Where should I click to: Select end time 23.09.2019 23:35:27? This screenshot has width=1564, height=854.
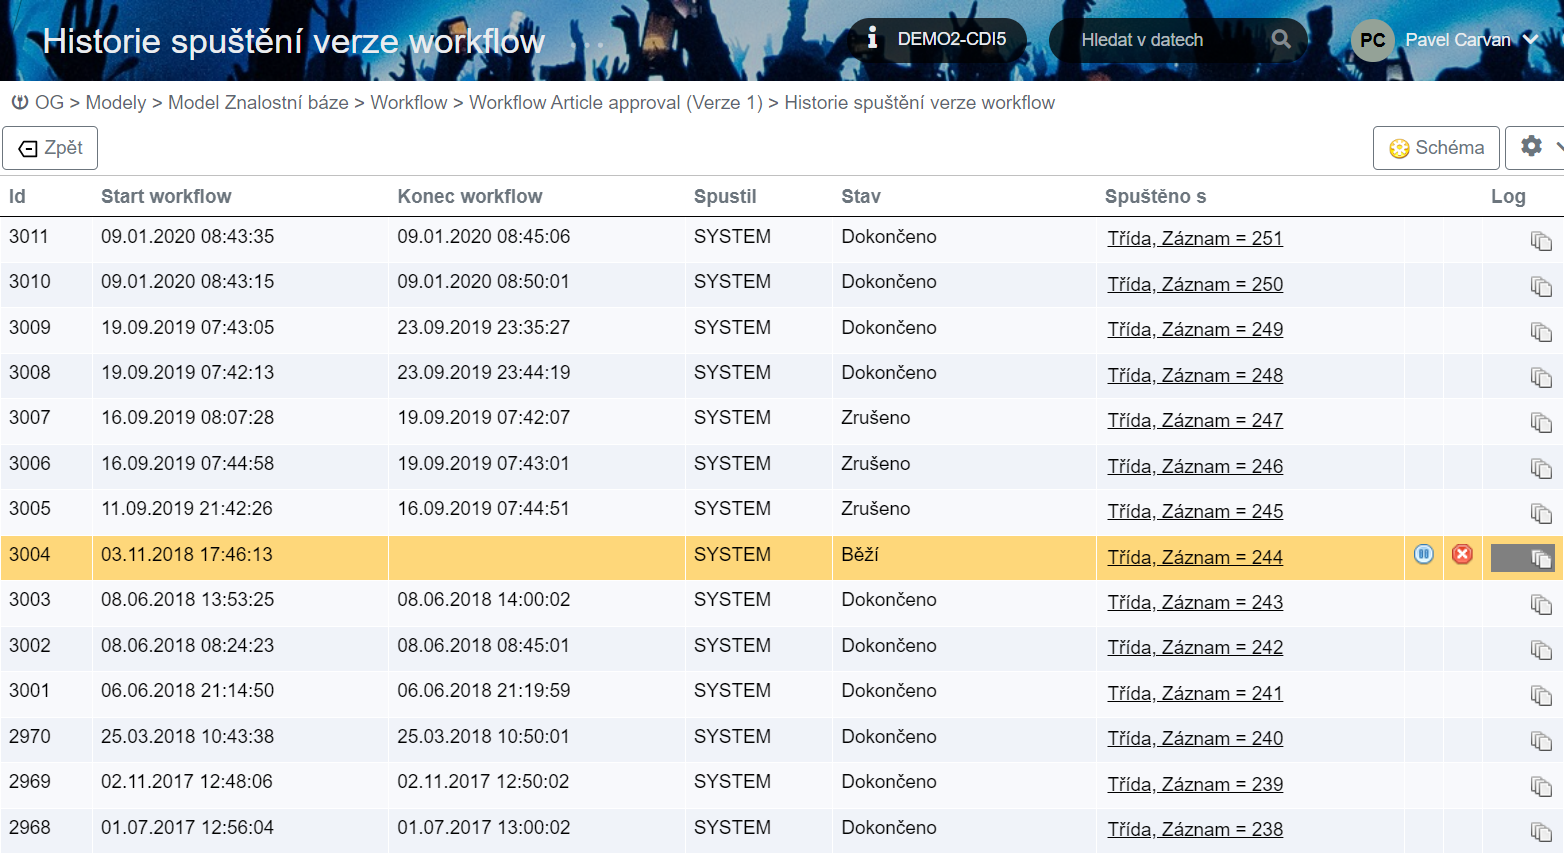coord(484,327)
